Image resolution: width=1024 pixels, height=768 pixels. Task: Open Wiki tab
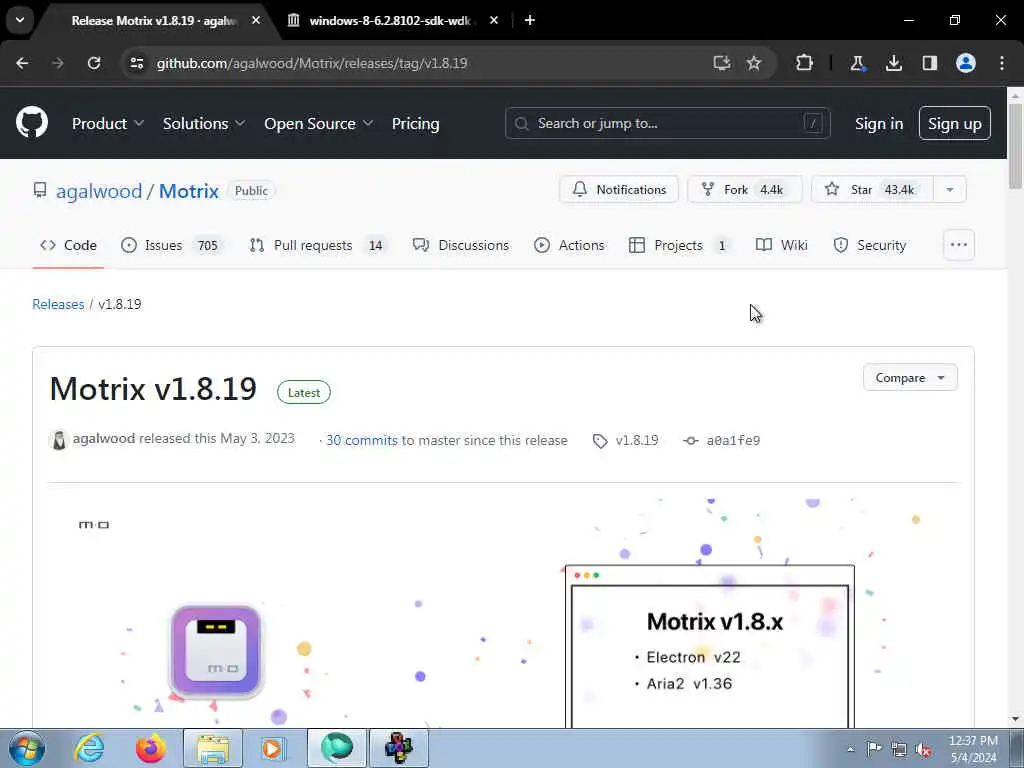(782, 246)
